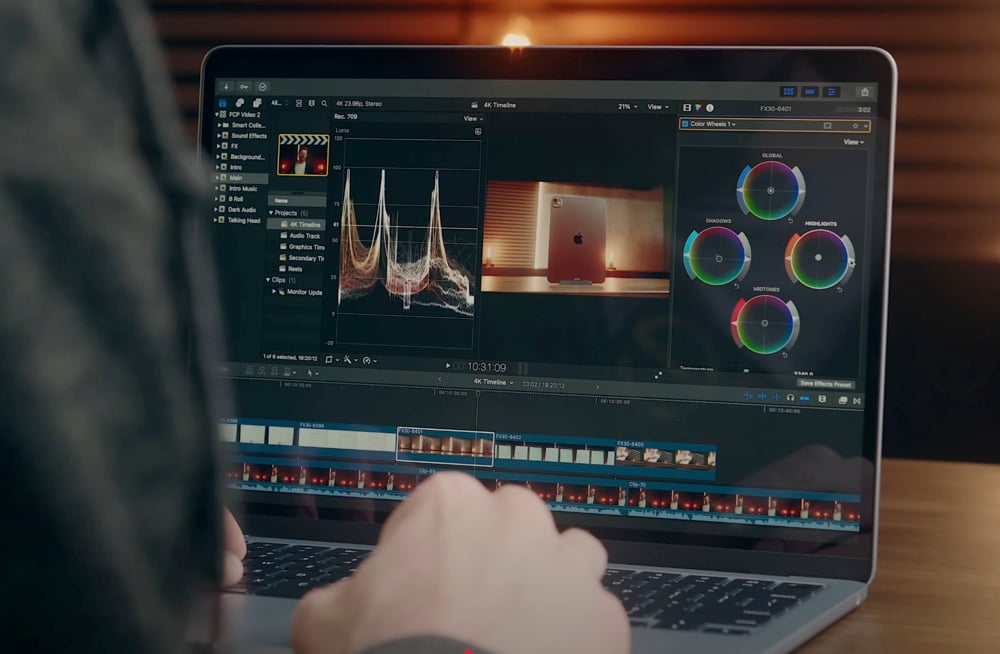Click the Midtones color wheel center puck
This screenshot has width=1000, height=654.
pyautogui.click(x=765, y=323)
